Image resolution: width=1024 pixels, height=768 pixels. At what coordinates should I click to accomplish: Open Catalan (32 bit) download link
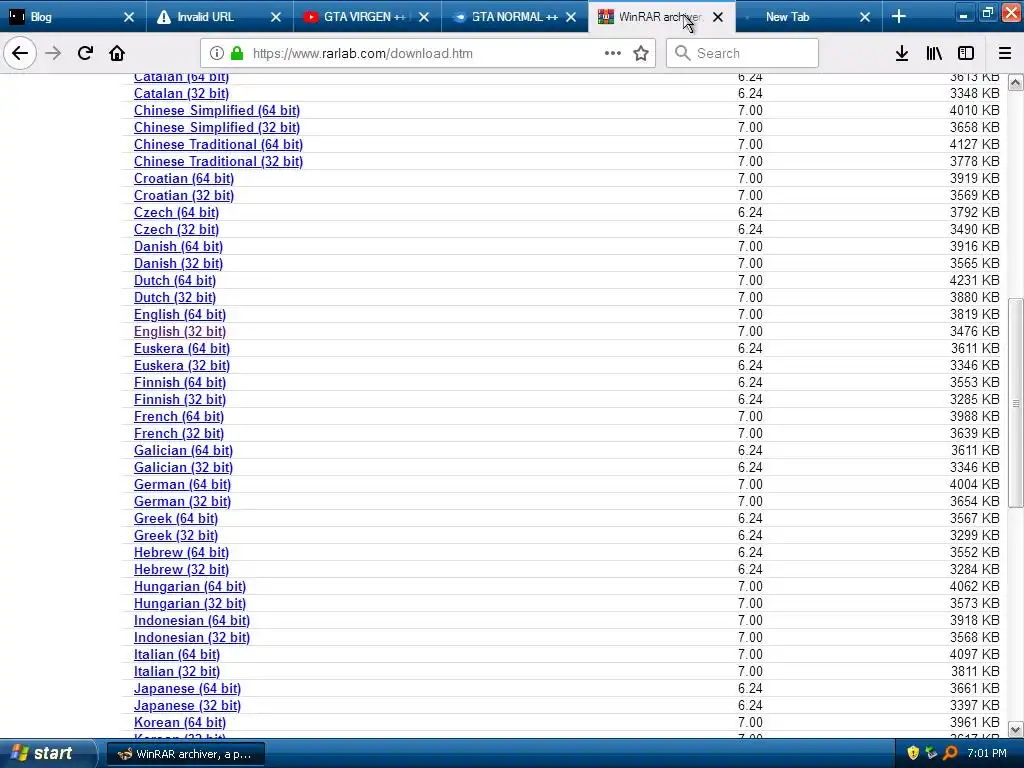coord(182,93)
